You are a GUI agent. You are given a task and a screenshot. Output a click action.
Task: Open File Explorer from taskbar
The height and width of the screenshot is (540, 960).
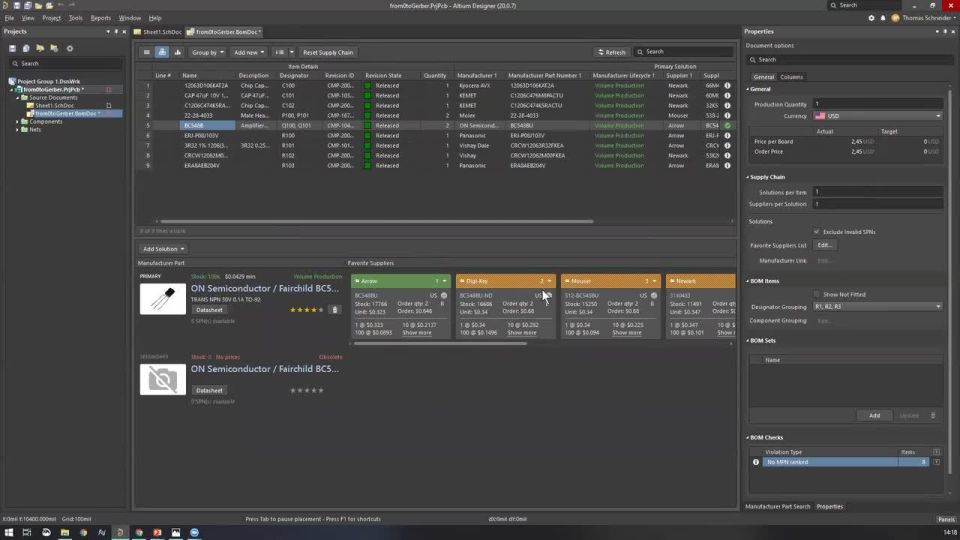64,533
